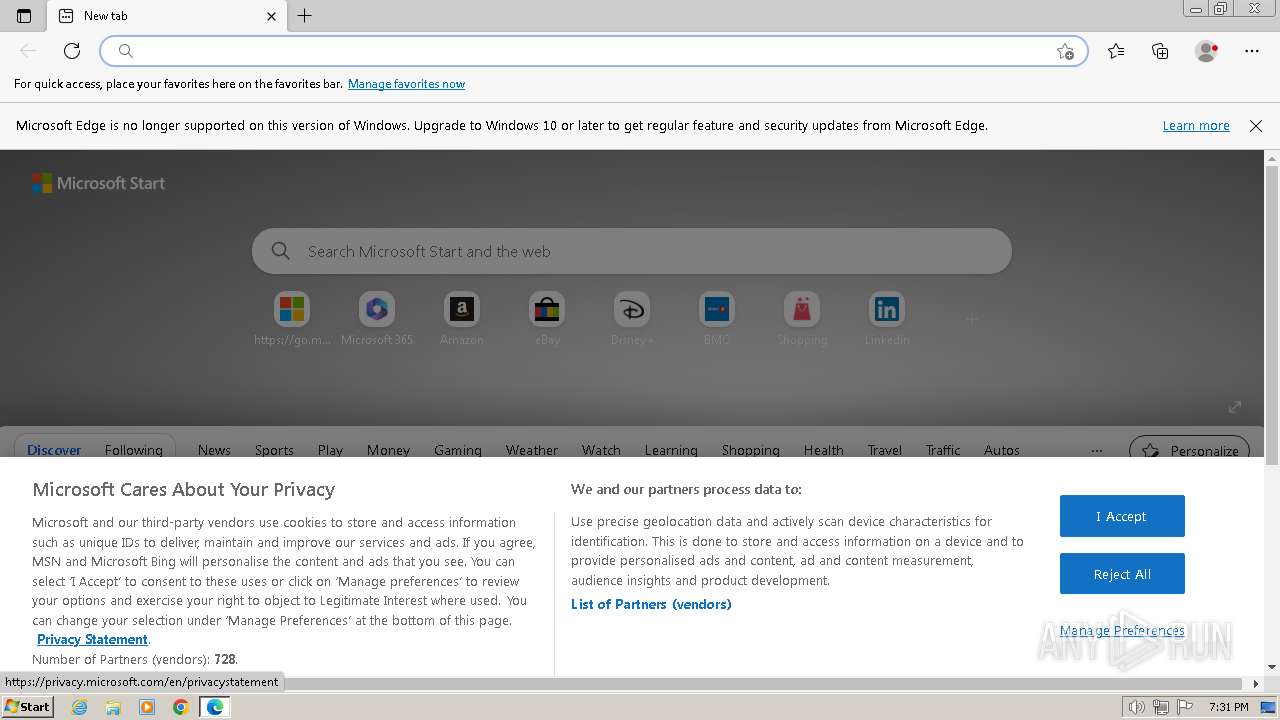Switch to the Following tab
This screenshot has height=720, width=1280.
134,450
